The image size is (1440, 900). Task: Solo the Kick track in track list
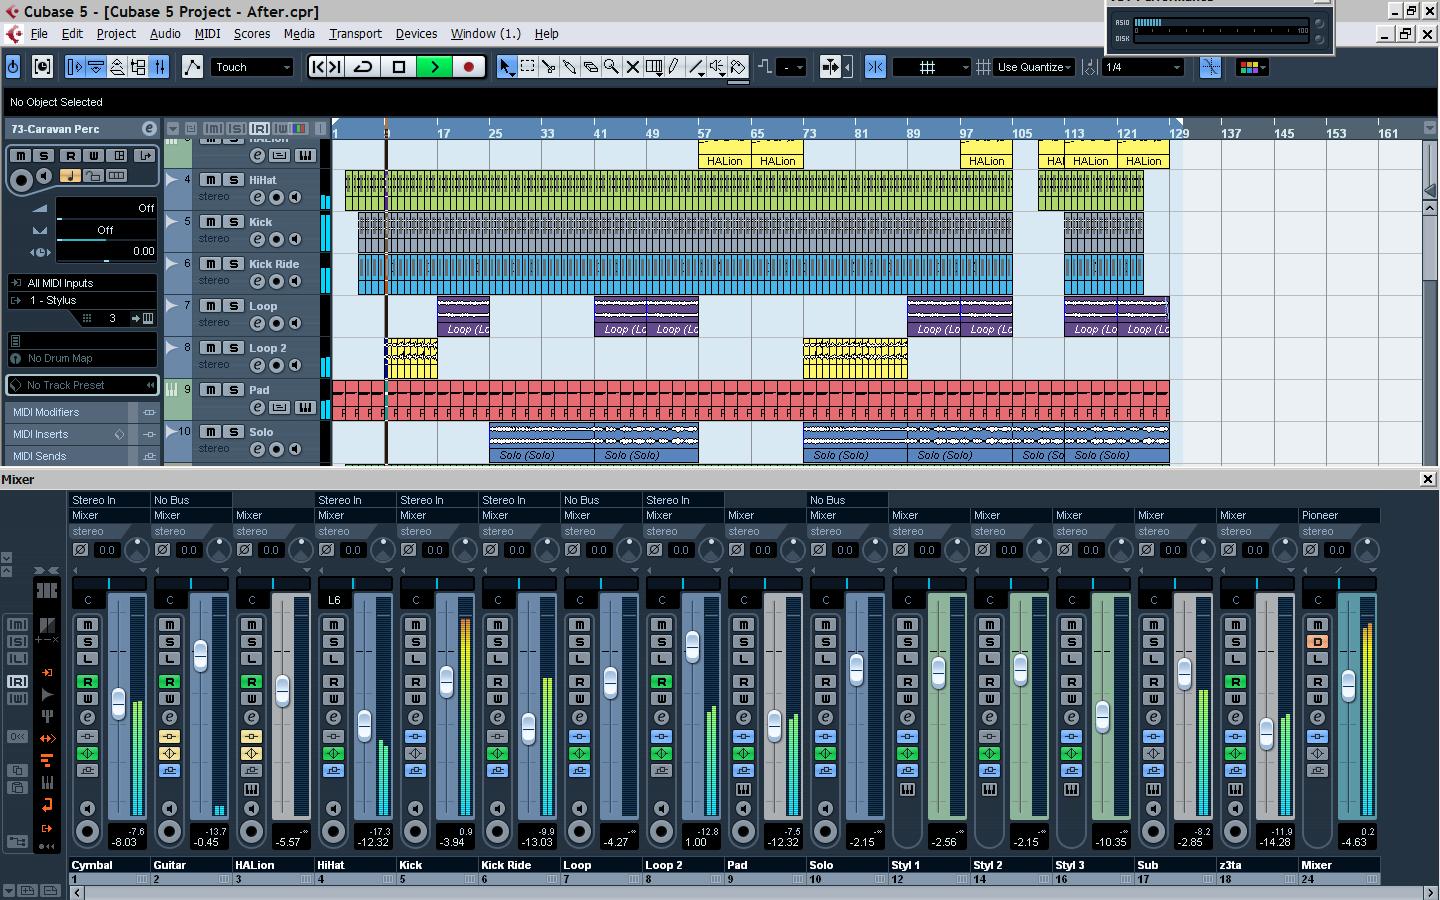pyautogui.click(x=233, y=222)
